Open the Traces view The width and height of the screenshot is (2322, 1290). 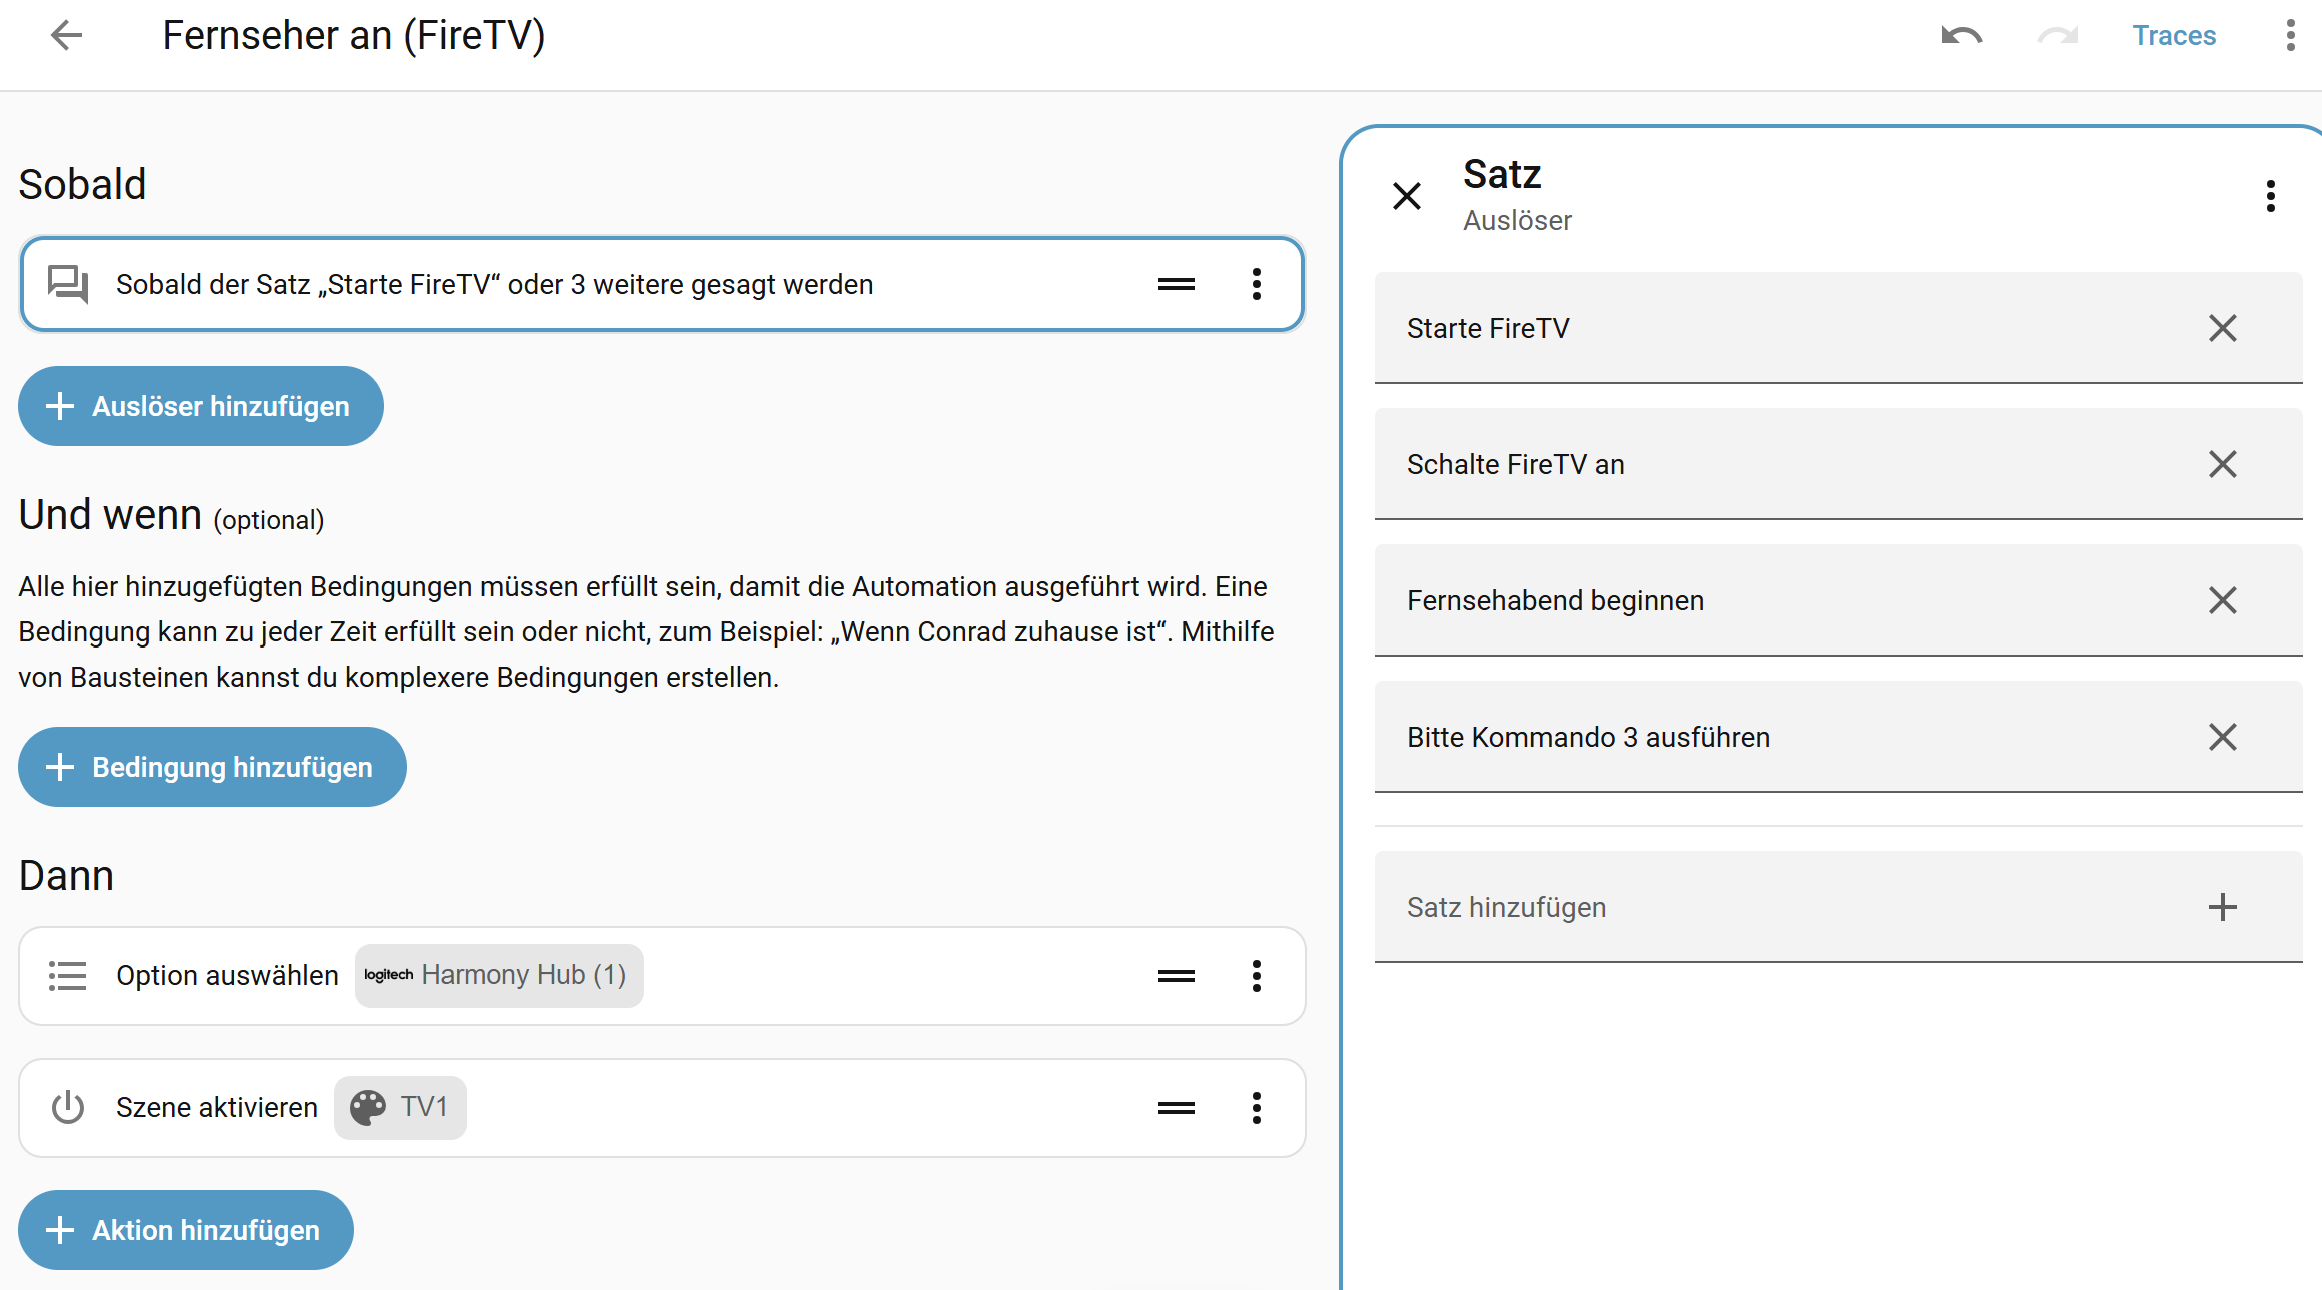click(2174, 36)
